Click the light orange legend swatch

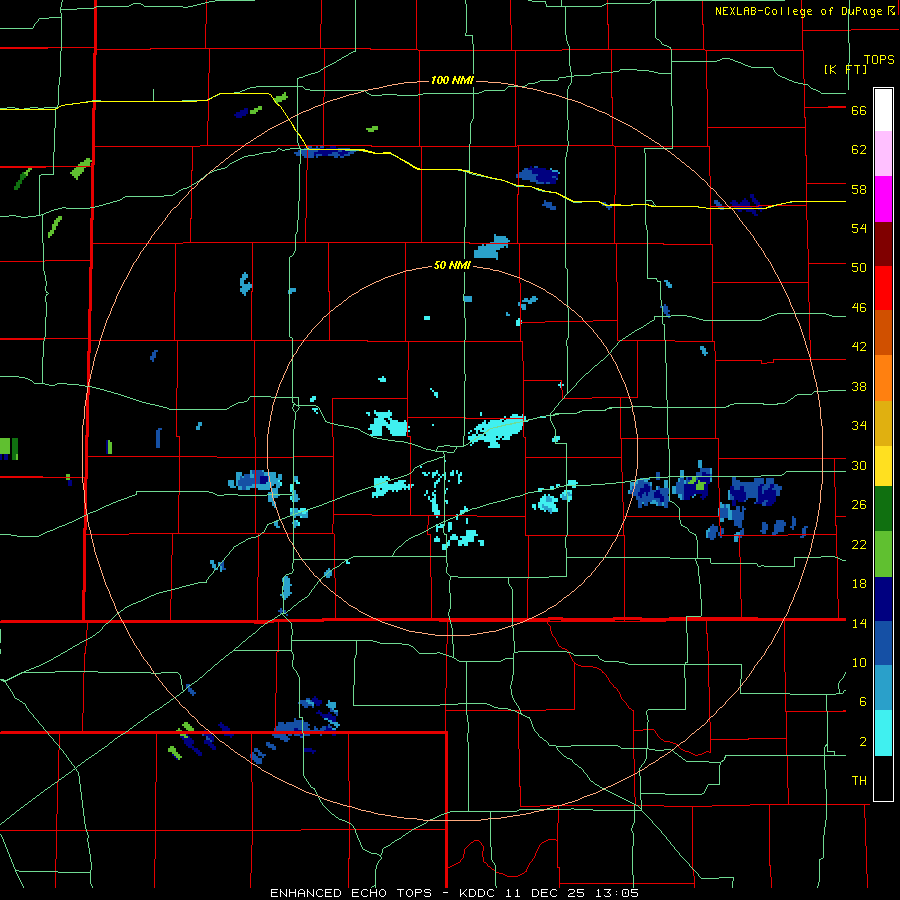point(883,378)
